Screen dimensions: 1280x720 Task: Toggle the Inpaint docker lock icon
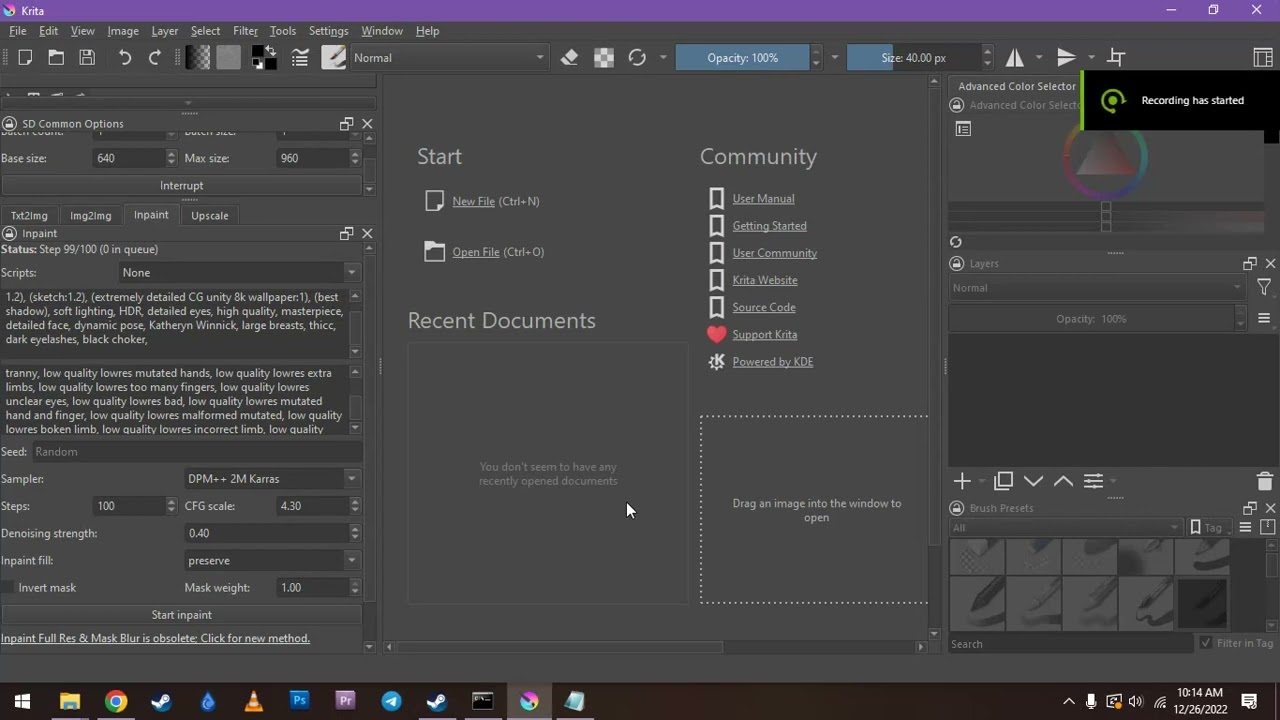tap(10, 234)
